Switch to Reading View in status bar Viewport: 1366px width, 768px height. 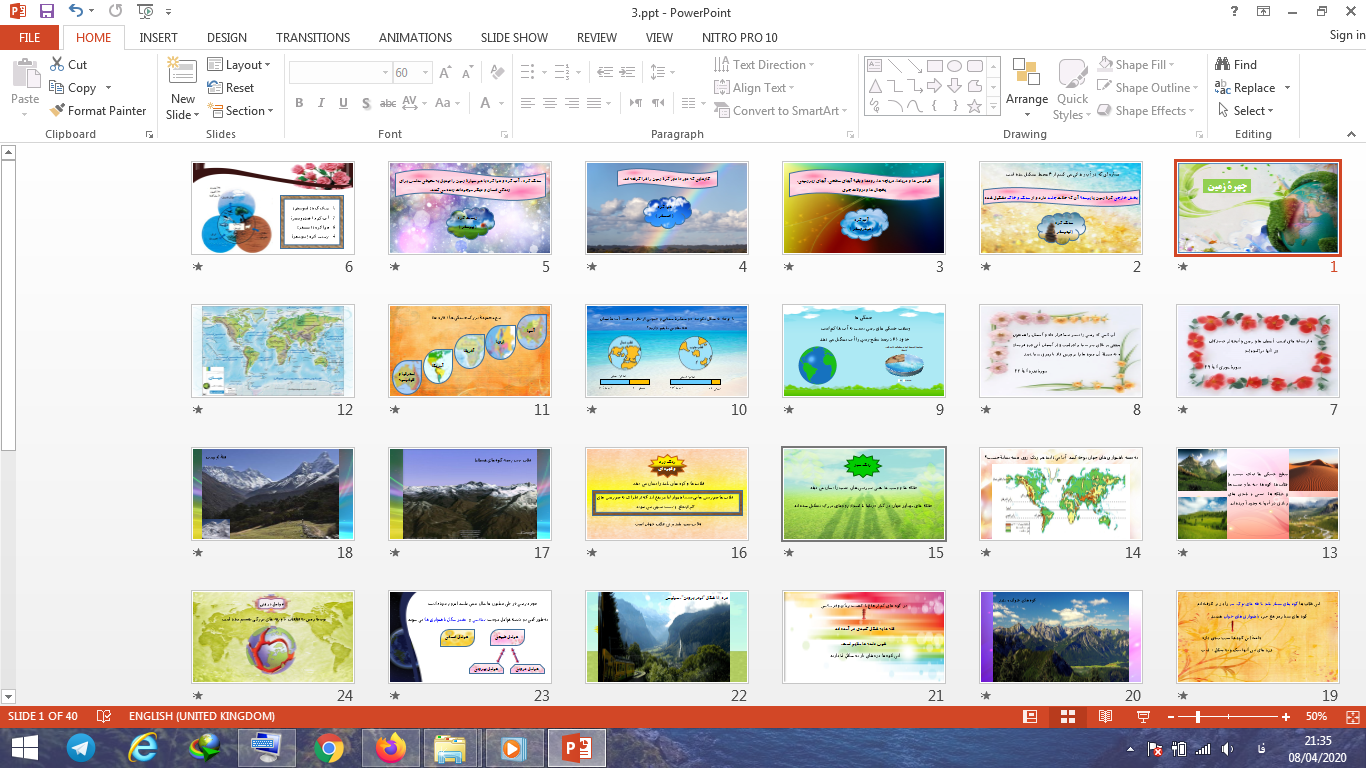coord(1105,717)
